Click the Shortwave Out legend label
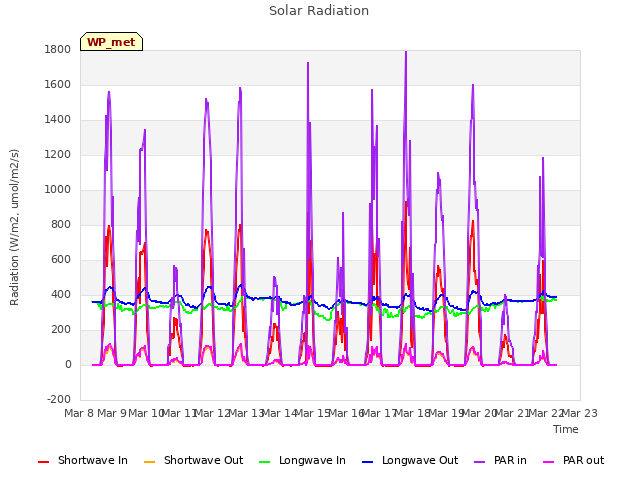 point(203,460)
